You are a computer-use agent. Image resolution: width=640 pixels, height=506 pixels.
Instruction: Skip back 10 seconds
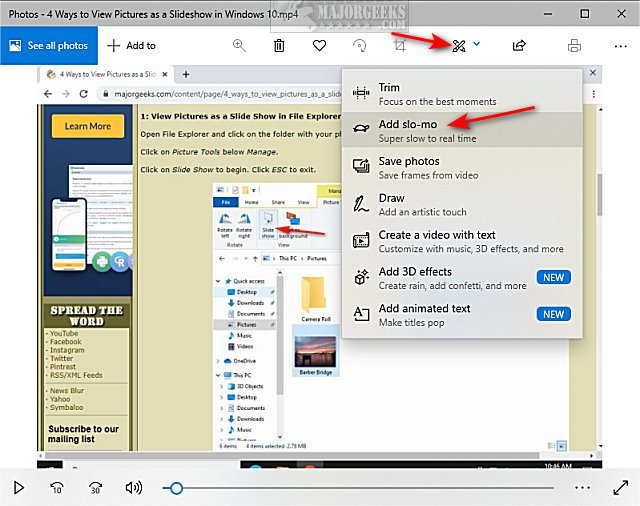(57, 488)
